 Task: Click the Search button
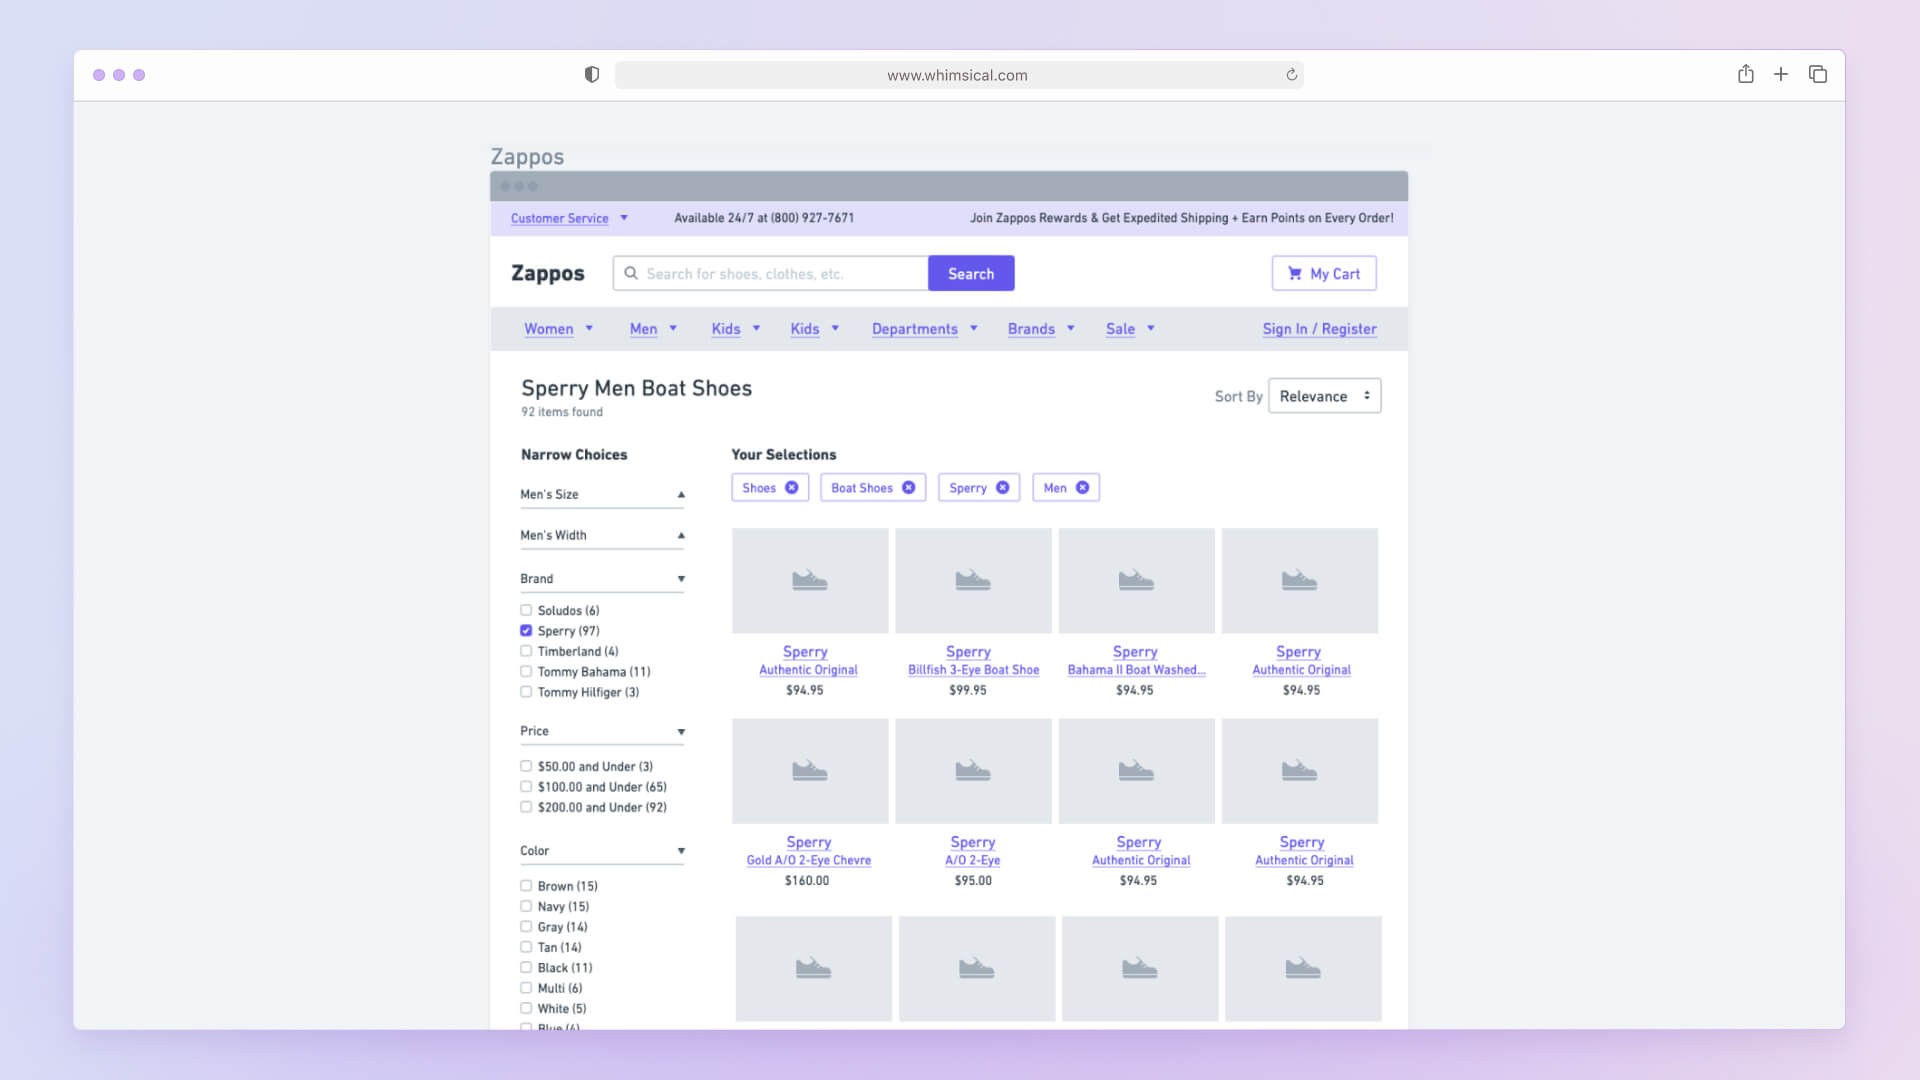[970, 273]
